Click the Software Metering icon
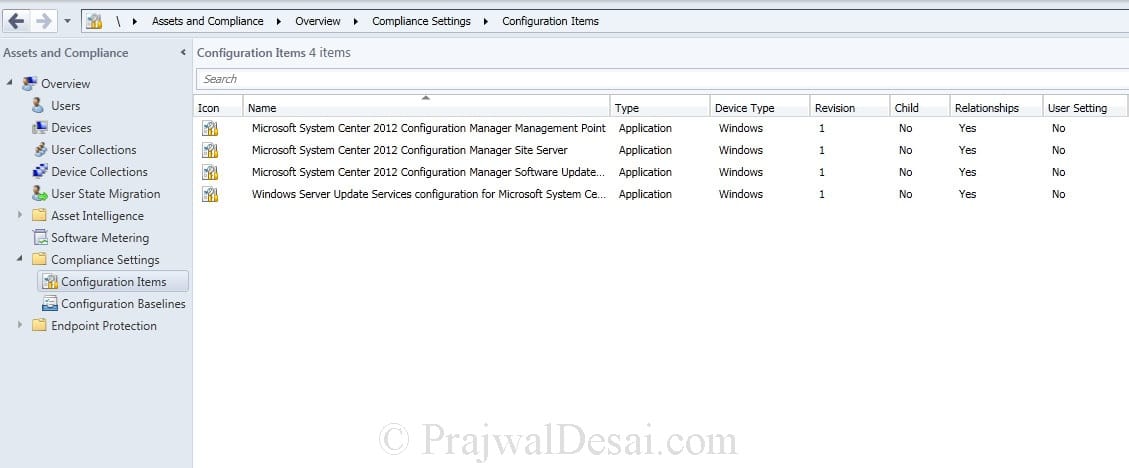 [40, 238]
